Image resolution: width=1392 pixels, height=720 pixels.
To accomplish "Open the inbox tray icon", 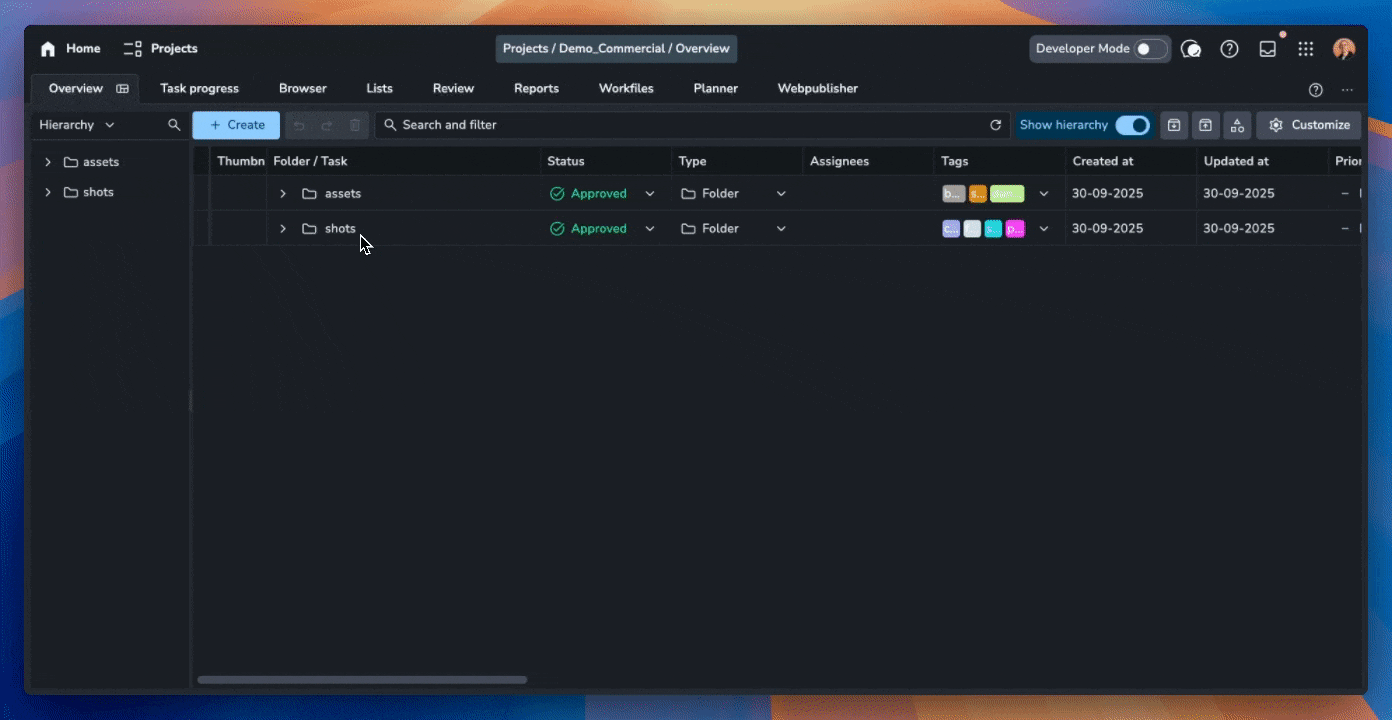I will click(x=1267, y=49).
